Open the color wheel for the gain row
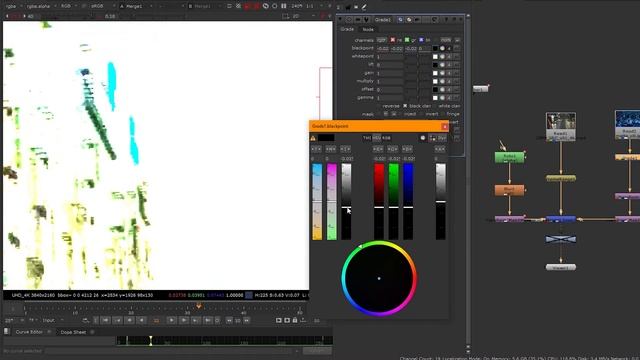Viewport: 640px width, 360px height. point(442,73)
